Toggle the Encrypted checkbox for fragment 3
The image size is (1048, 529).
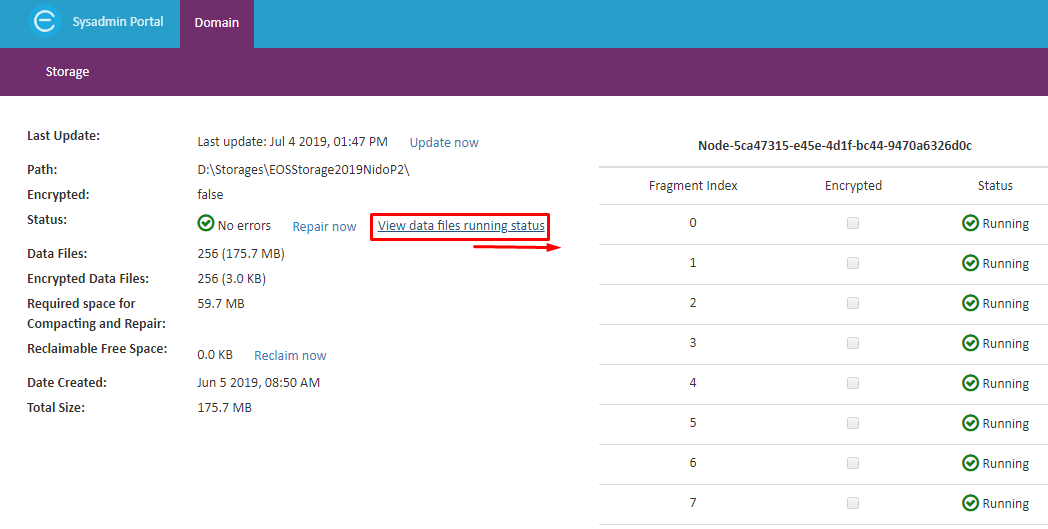[853, 343]
